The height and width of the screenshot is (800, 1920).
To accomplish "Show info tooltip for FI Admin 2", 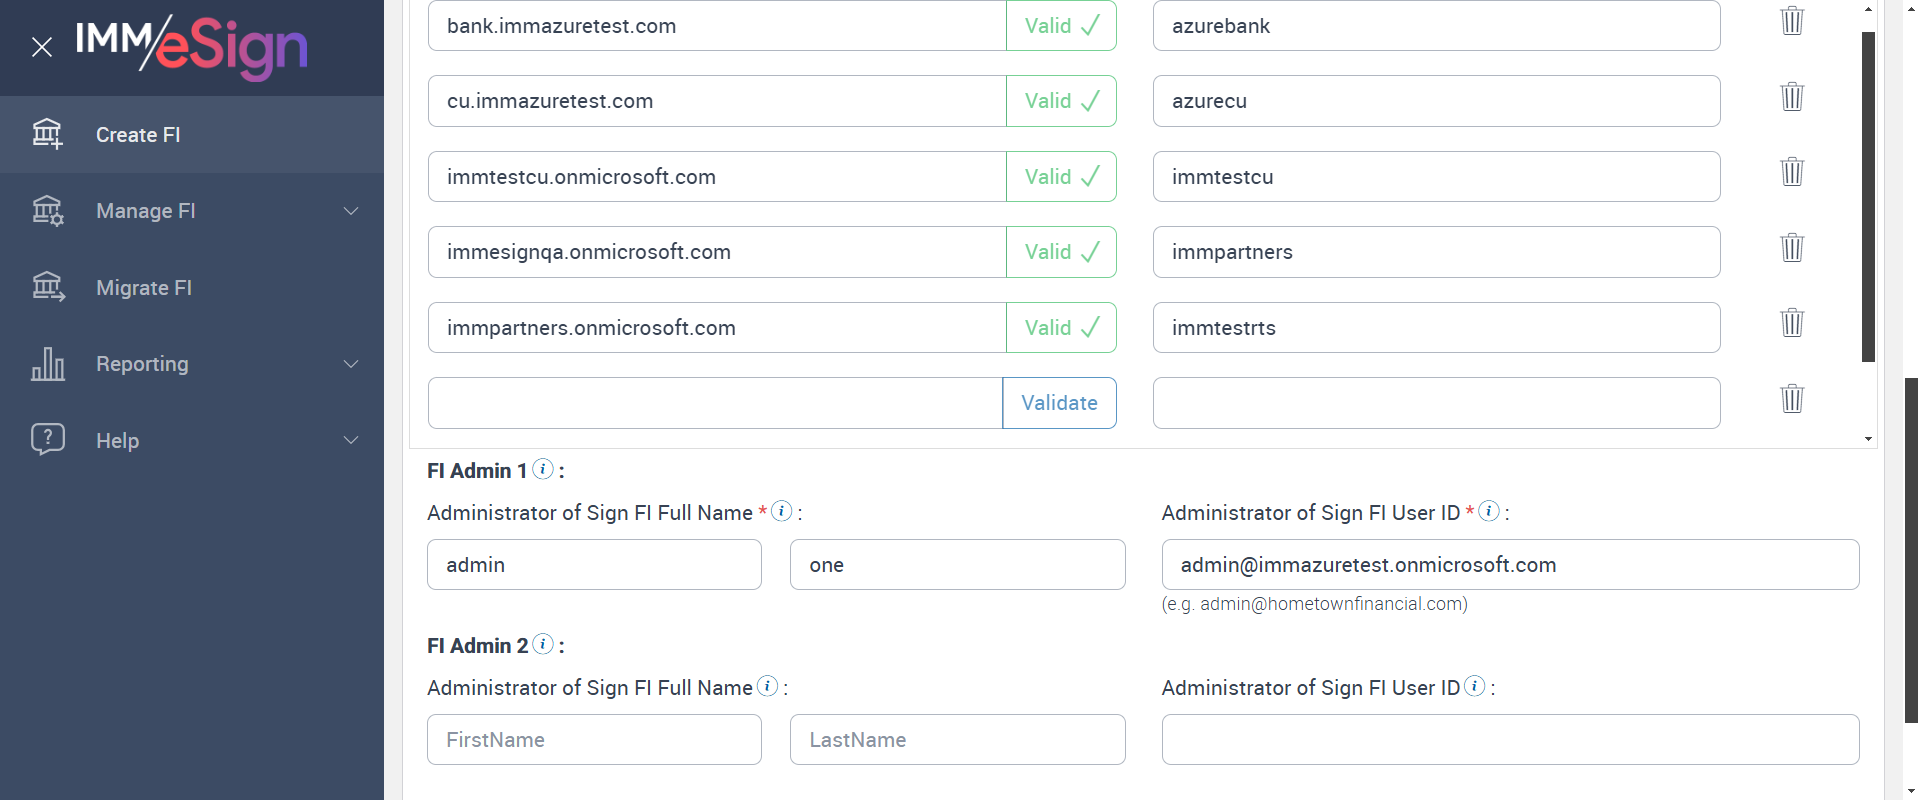I will tap(543, 644).
